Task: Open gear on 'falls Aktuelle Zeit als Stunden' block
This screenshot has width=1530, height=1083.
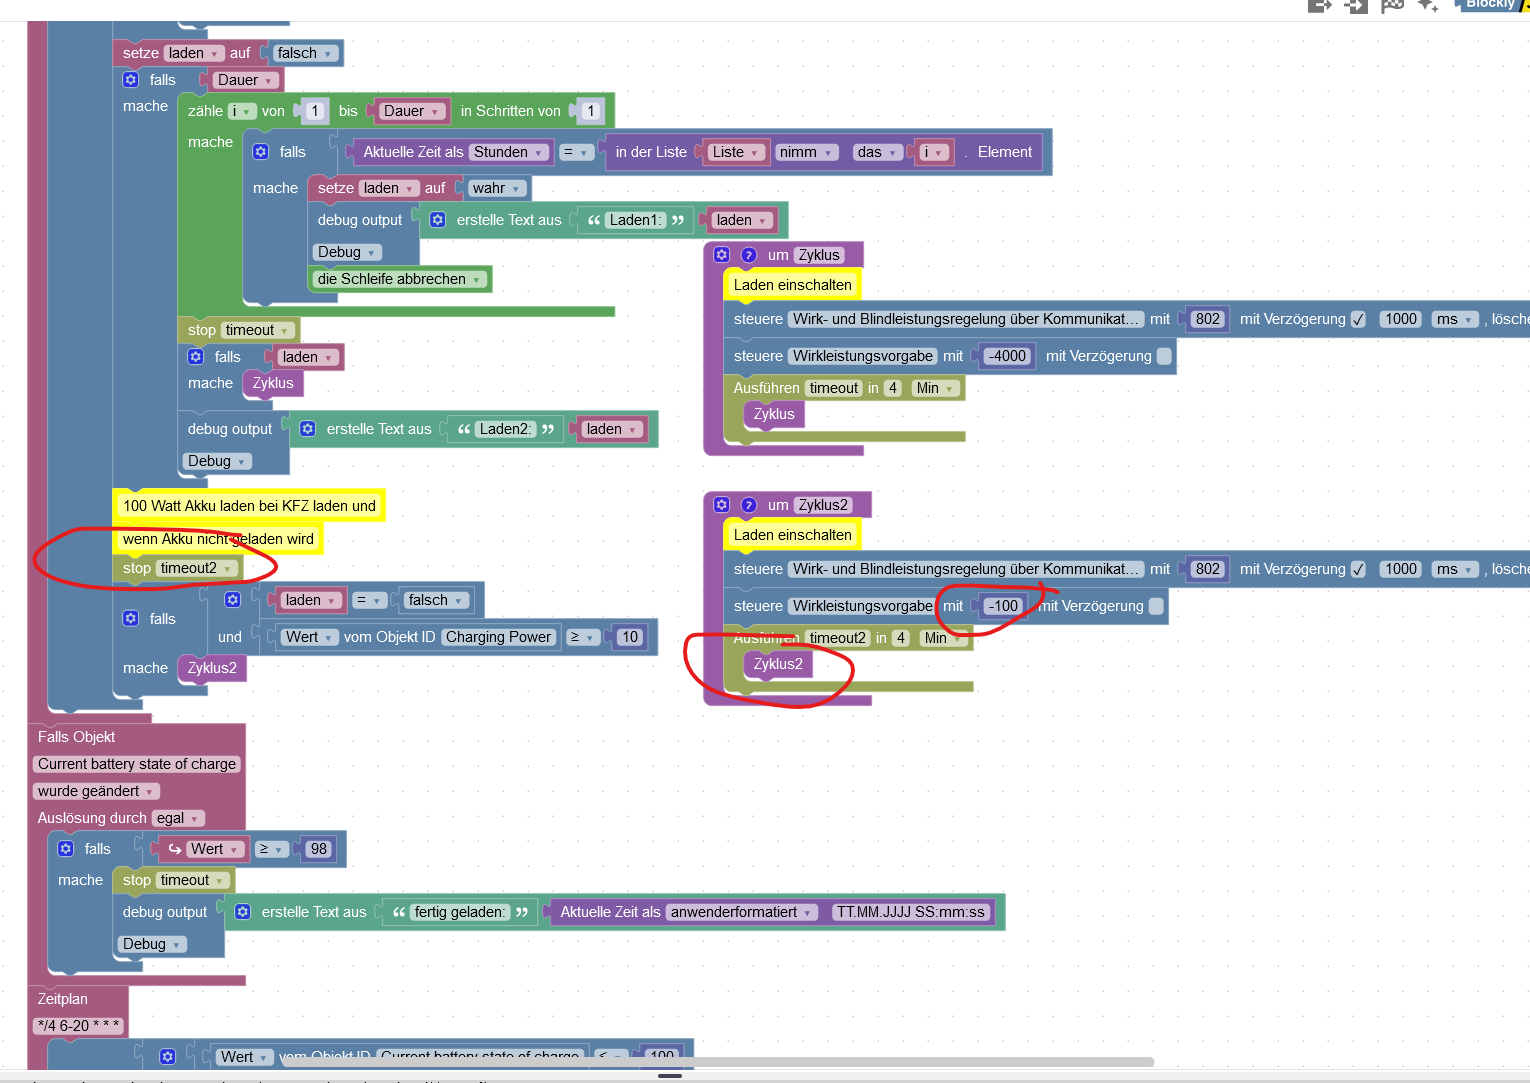Action: (261, 152)
